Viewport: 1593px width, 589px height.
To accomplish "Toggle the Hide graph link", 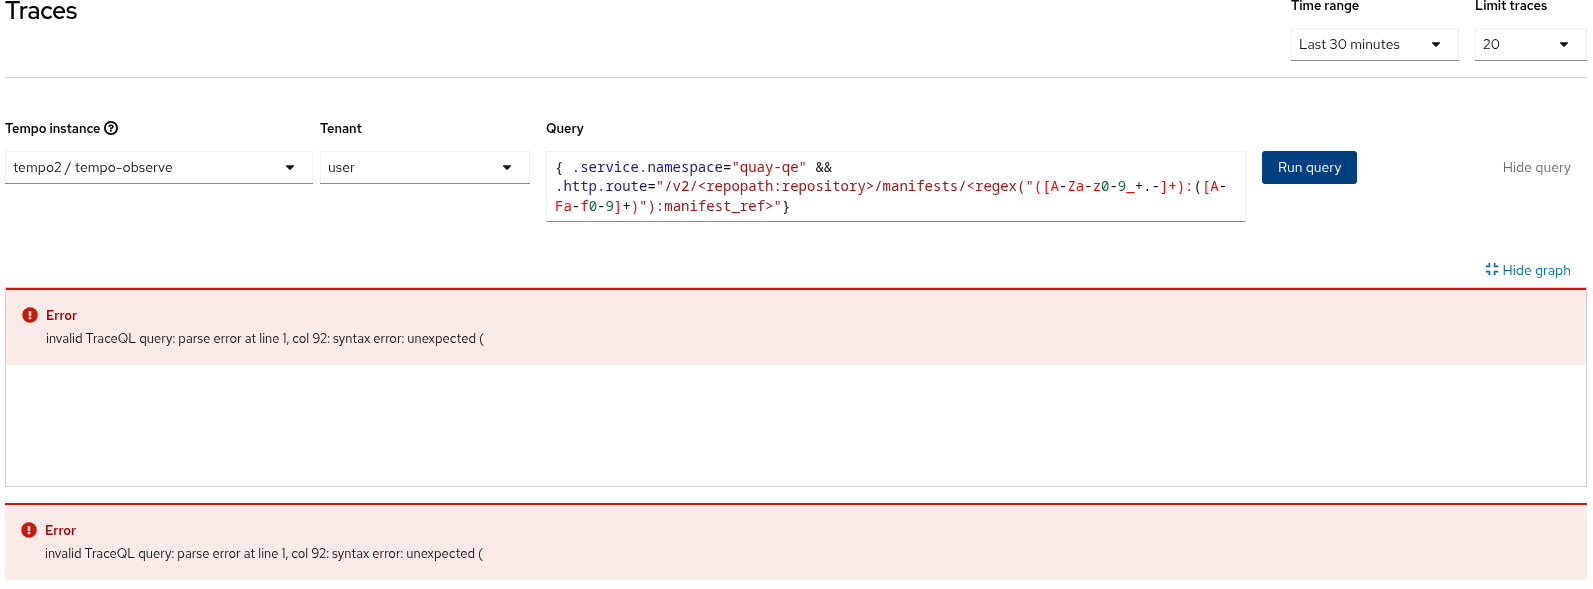I will tap(1536, 270).
